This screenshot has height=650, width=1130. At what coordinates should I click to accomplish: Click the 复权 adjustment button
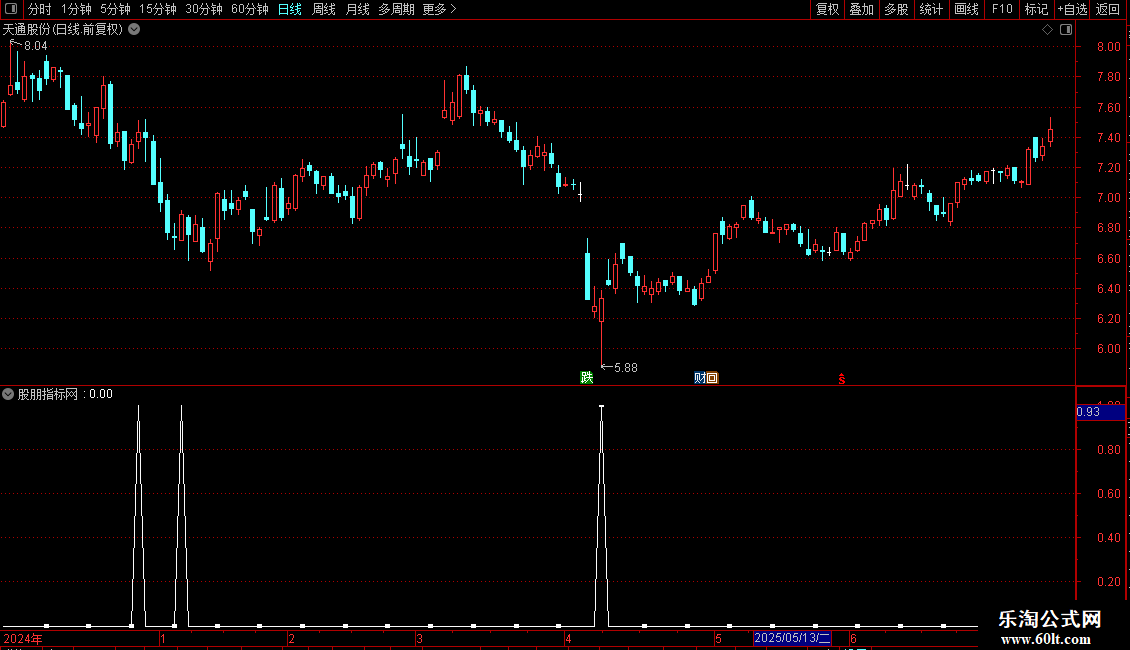click(x=827, y=9)
